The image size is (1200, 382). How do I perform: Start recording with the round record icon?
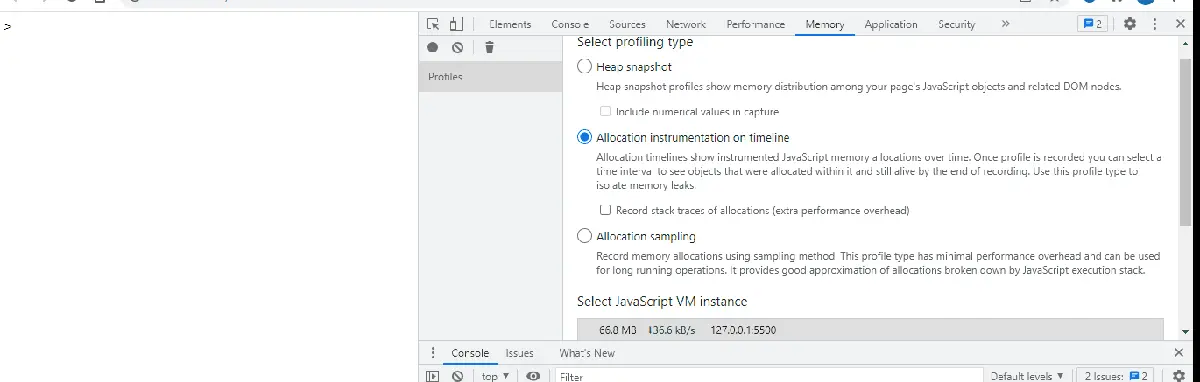coord(433,47)
